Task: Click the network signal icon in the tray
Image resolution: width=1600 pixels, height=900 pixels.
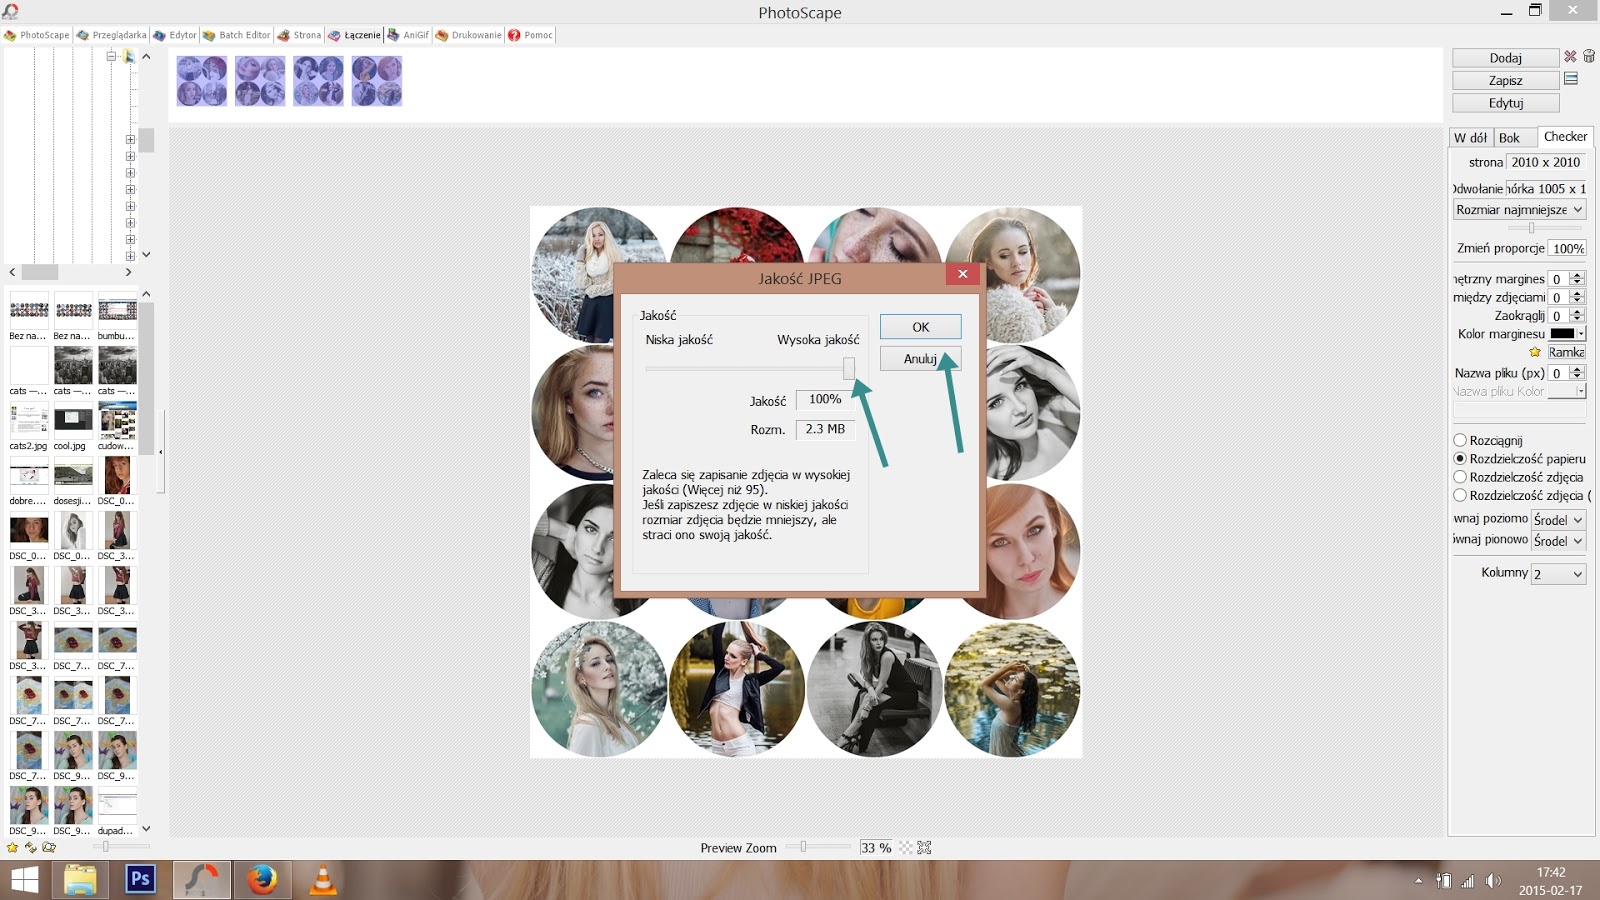Action: pos(1468,881)
